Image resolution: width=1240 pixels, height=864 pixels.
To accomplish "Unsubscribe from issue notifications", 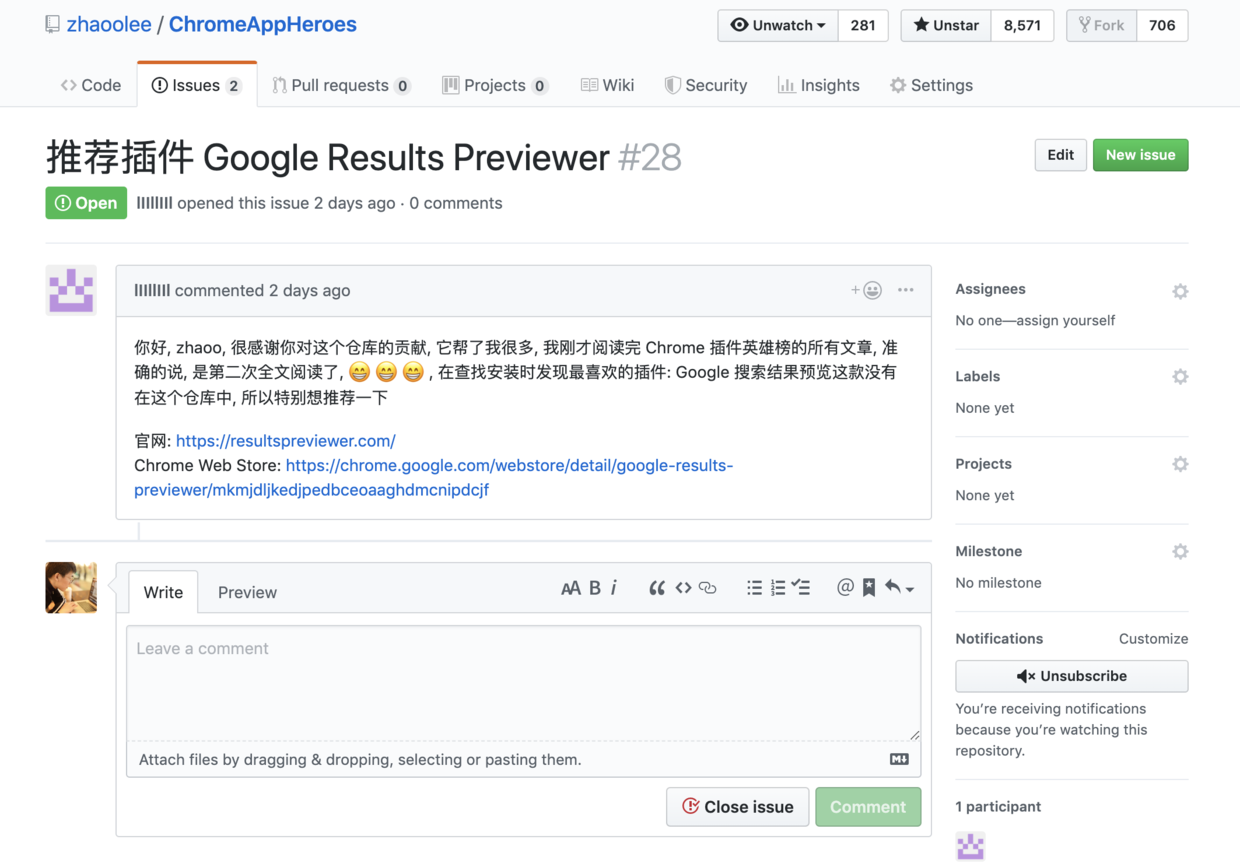I will (1071, 676).
